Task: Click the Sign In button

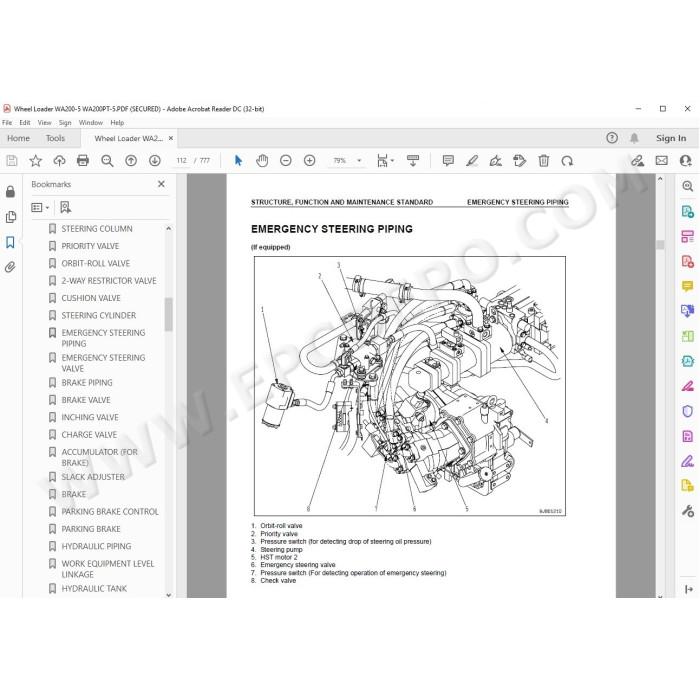Action: click(x=671, y=138)
